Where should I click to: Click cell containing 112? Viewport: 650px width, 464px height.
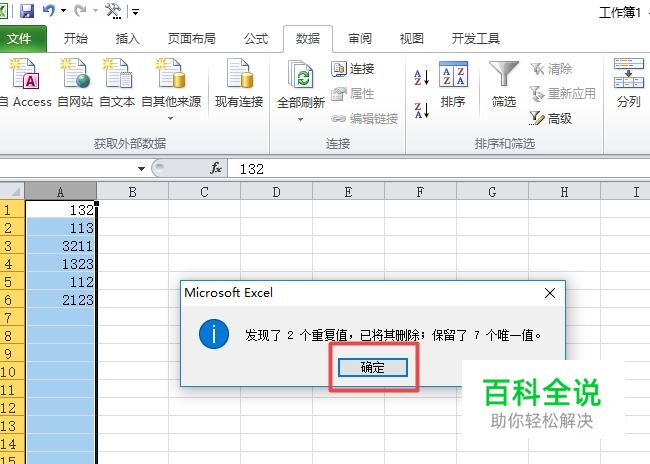tap(61, 282)
